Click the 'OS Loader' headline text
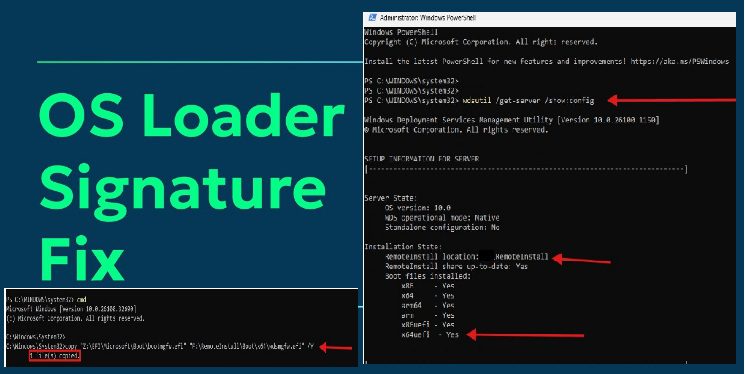Viewport: 745px width, 374px height. pyautogui.click(x=191, y=116)
